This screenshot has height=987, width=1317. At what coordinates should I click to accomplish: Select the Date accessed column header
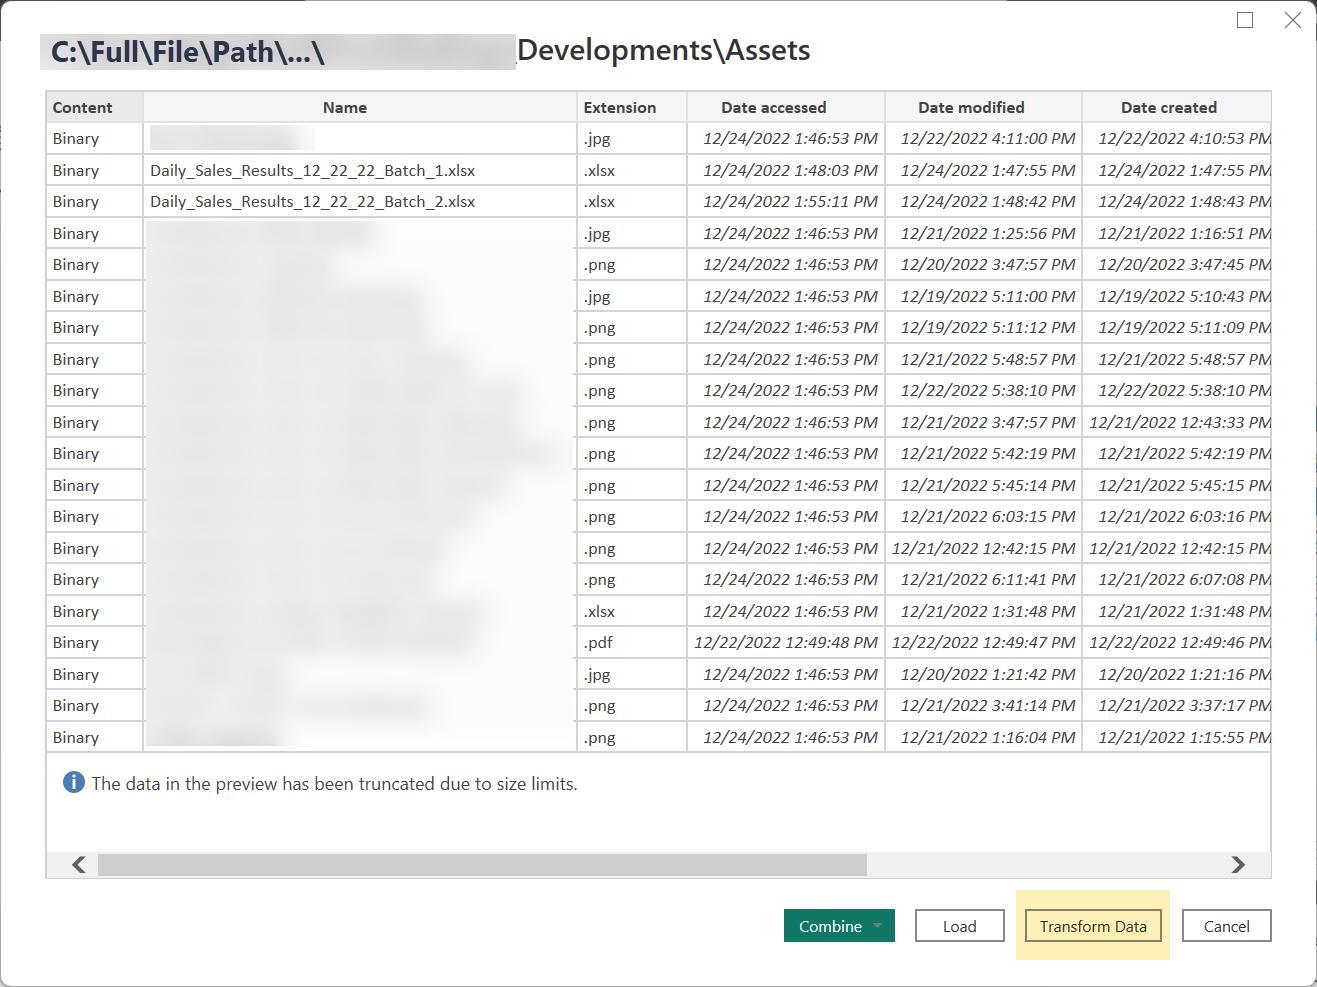coord(786,107)
